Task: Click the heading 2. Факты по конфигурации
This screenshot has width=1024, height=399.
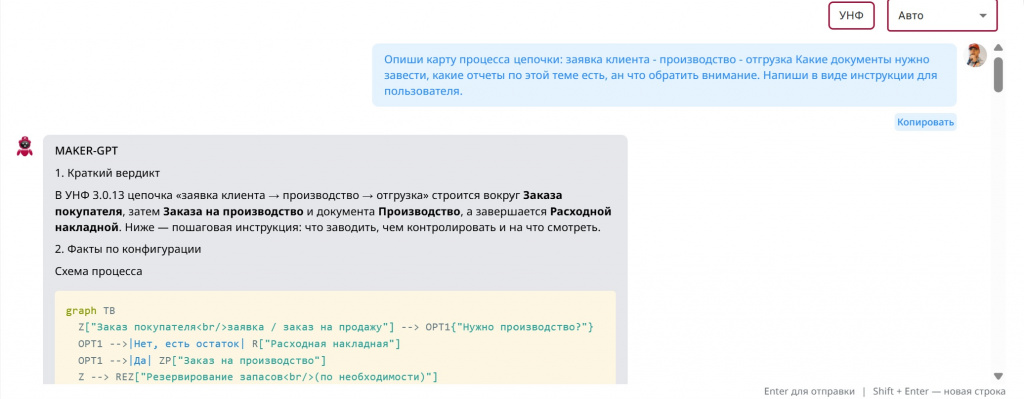Action: [128, 249]
